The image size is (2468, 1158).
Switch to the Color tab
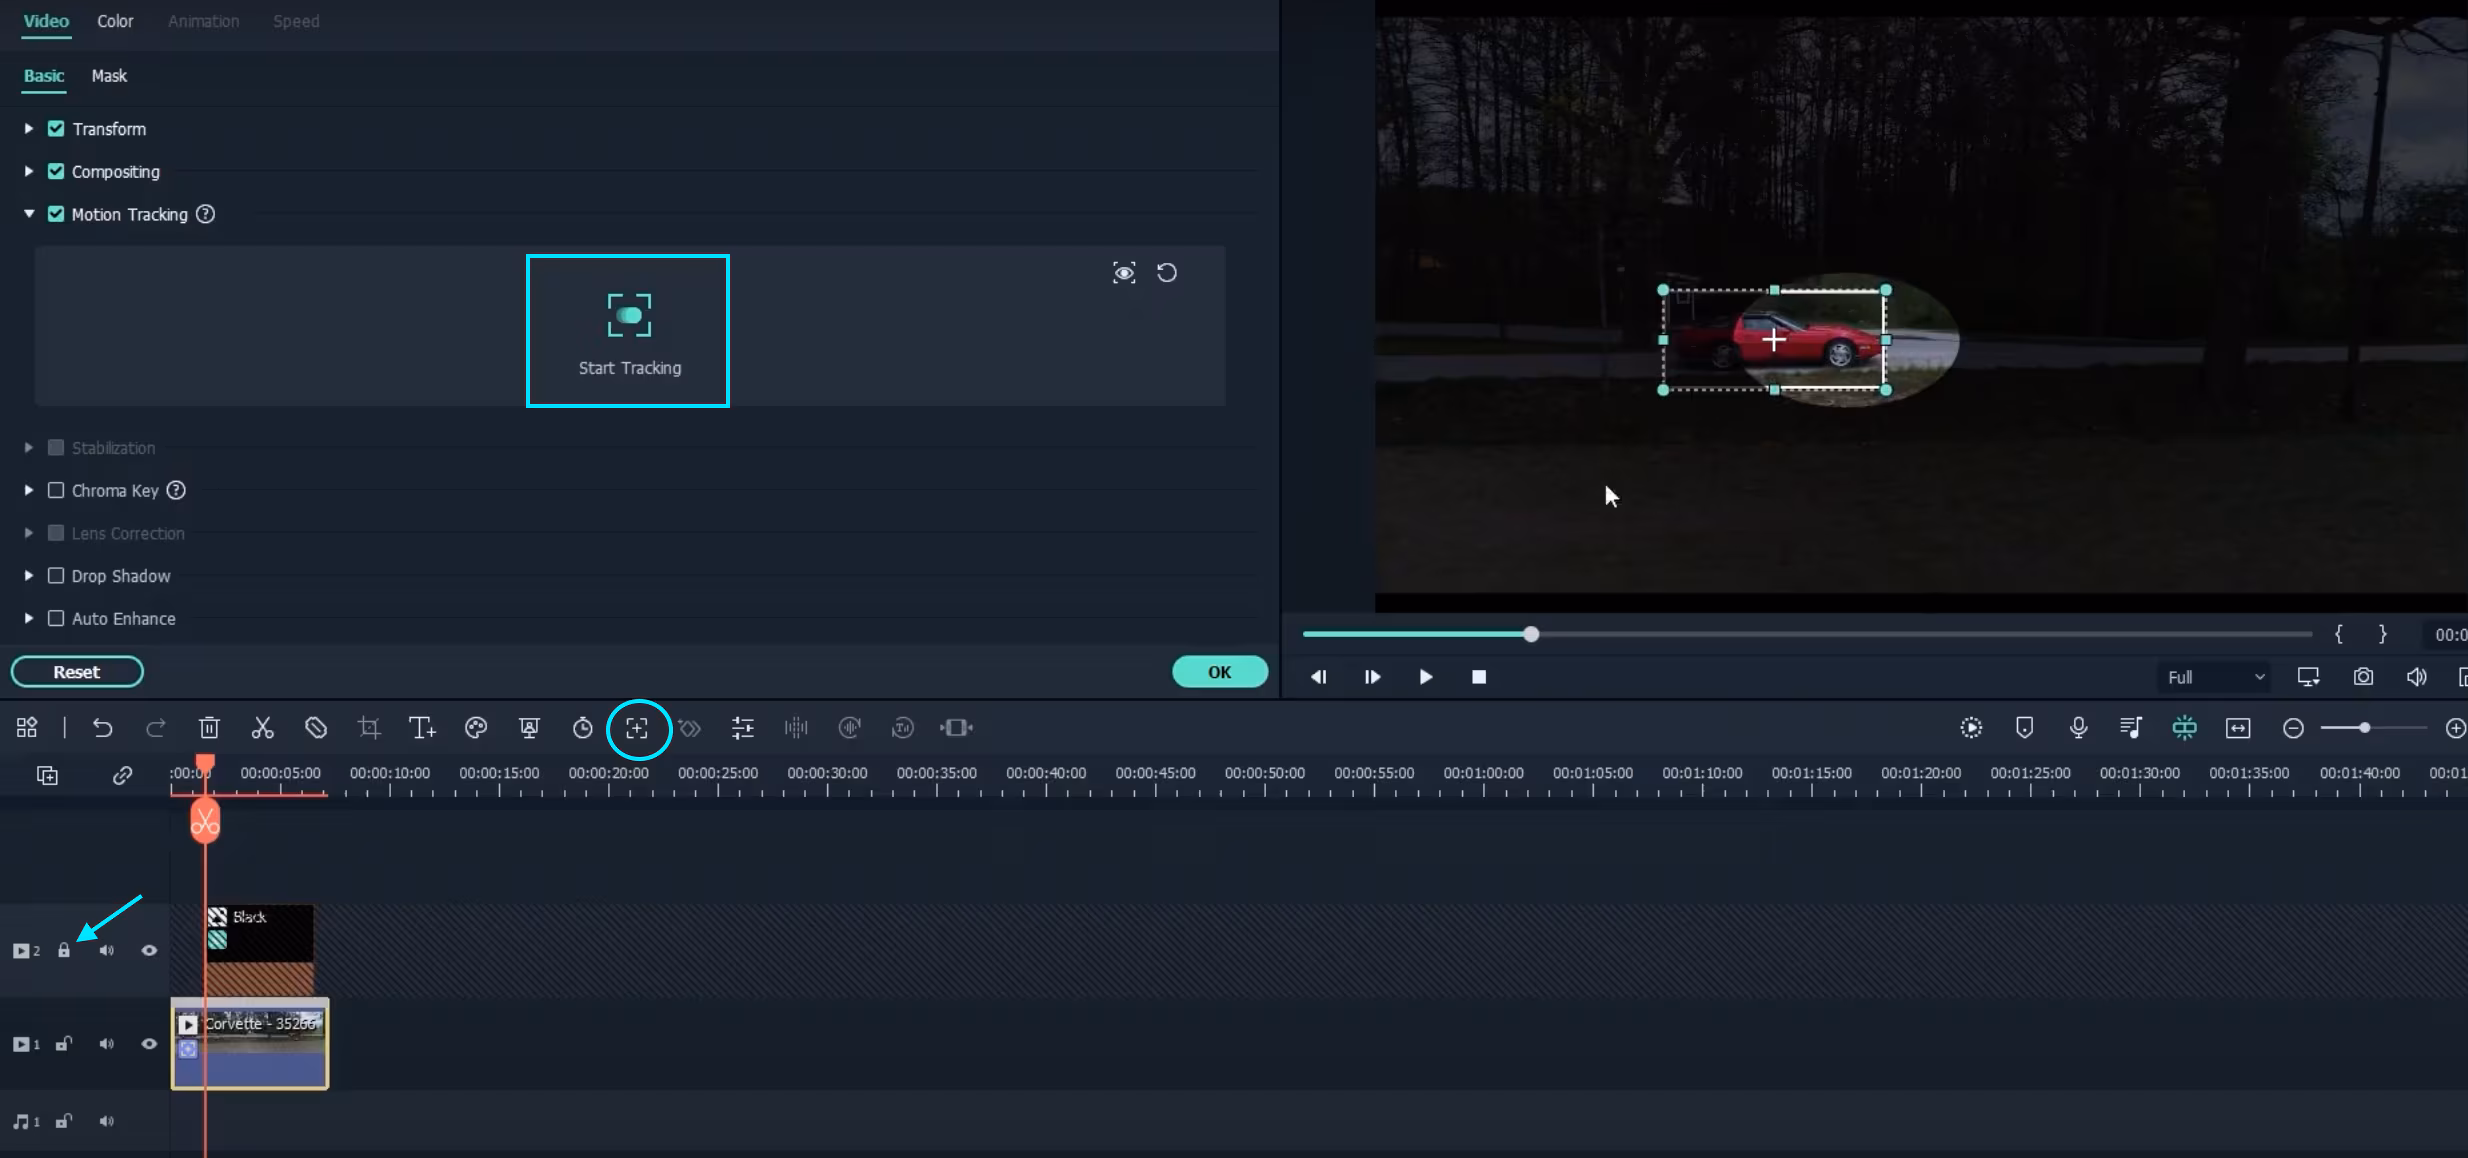(115, 21)
